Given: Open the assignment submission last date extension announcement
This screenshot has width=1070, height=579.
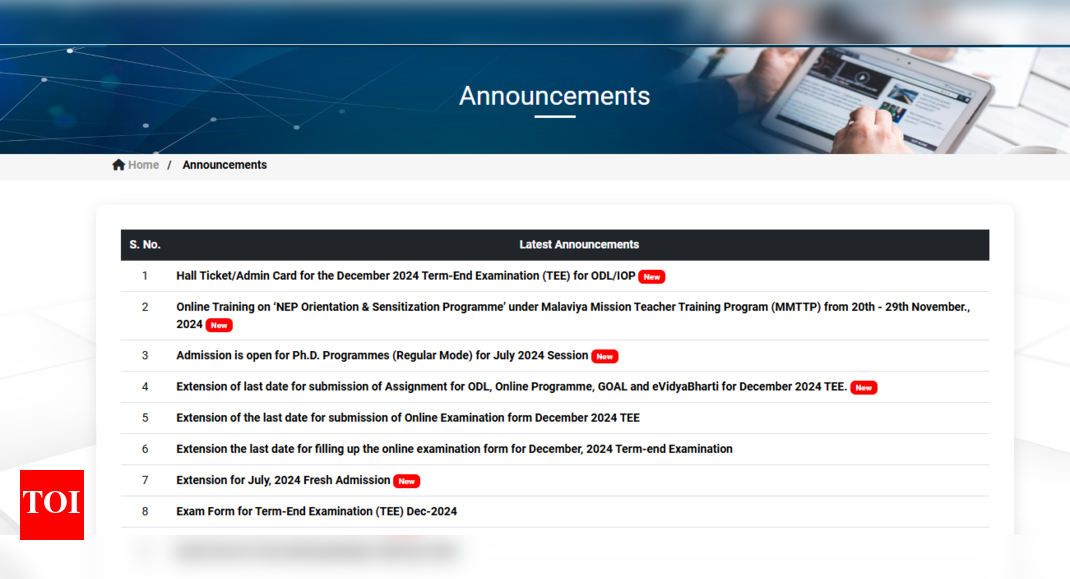Looking at the screenshot, I should (512, 386).
